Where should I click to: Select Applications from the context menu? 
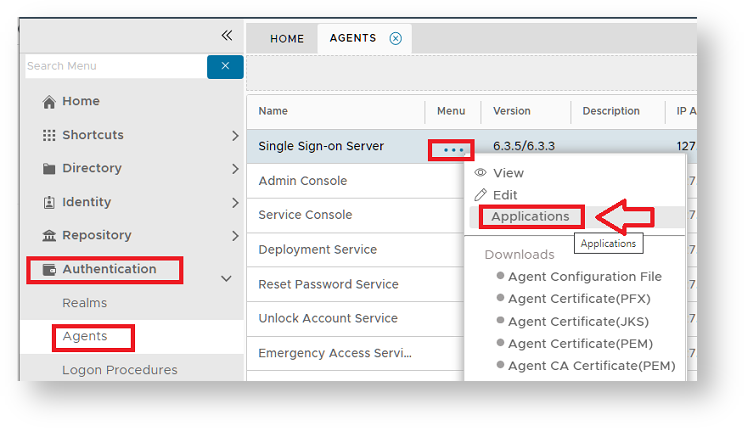[530, 217]
